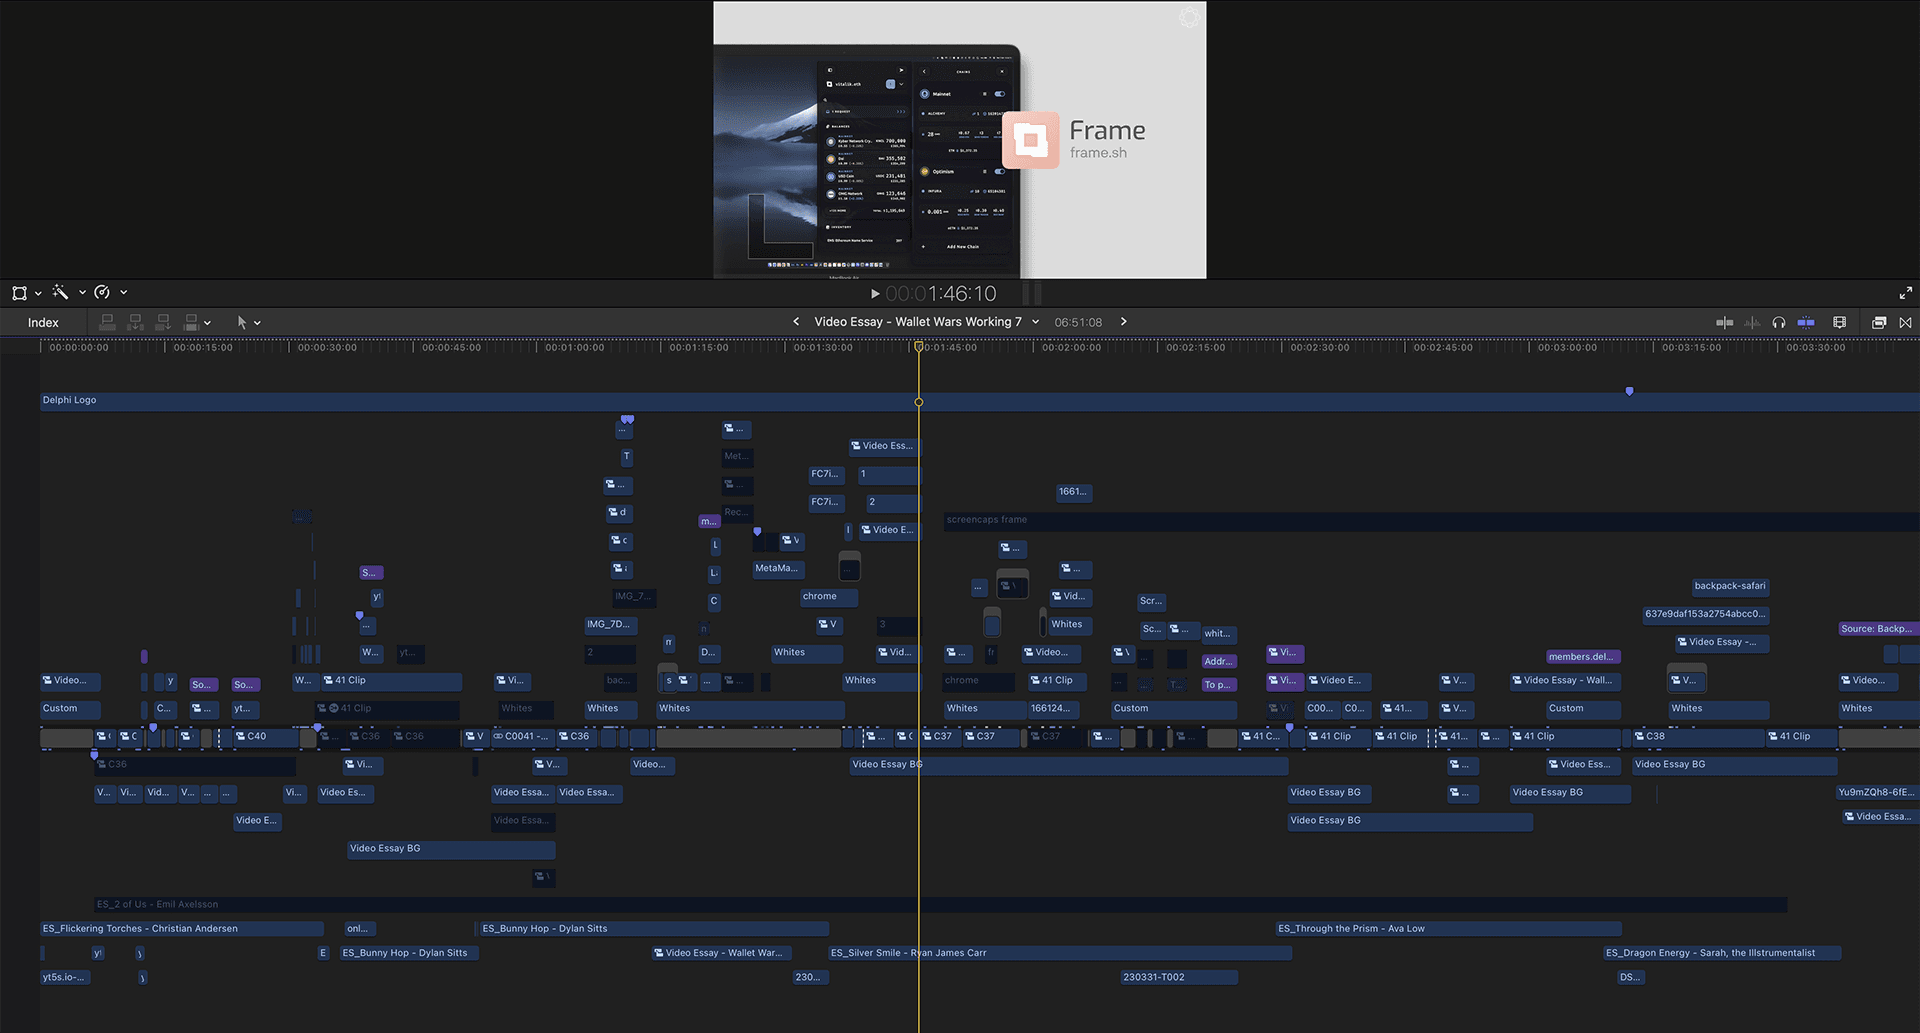This screenshot has height=1033, width=1920.
Task: Open the edit mode dropdown beside Overwrite
Action: pyautogui.click(x=207, y=323)
